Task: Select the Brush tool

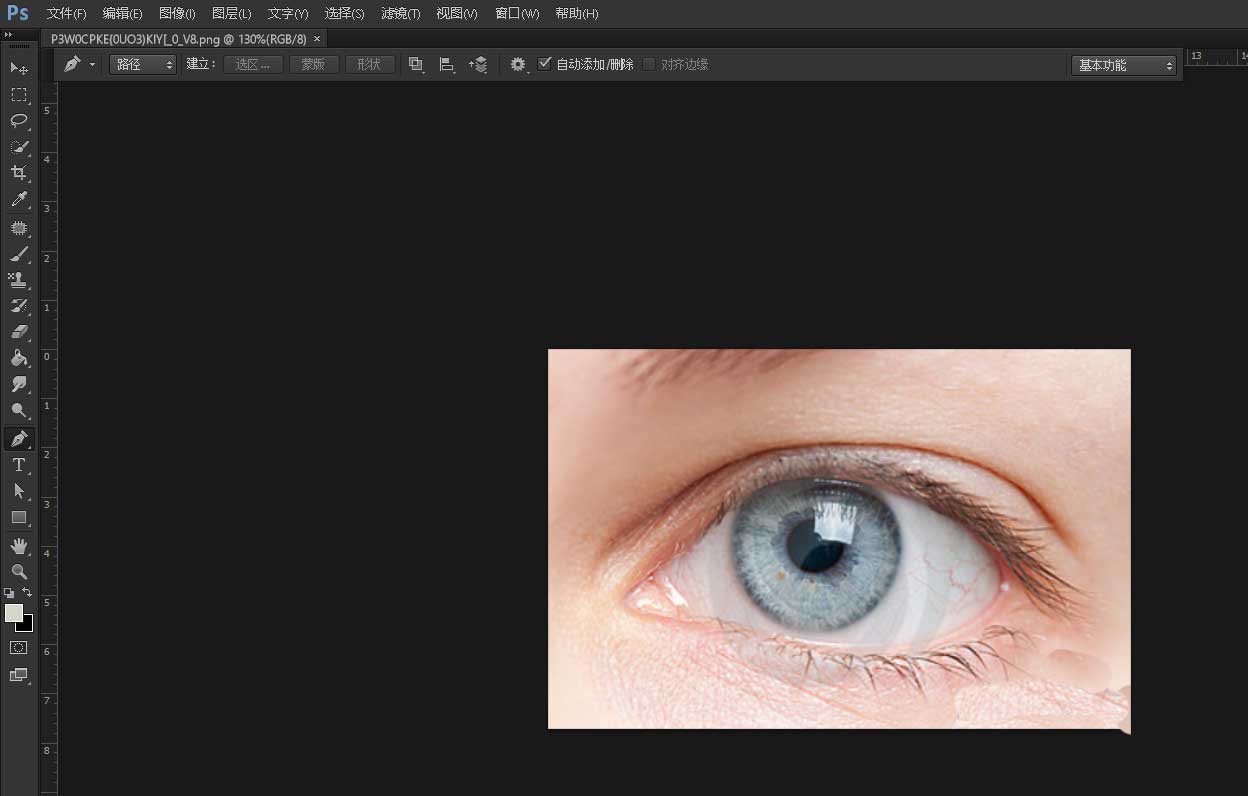Action: [18, 253]
